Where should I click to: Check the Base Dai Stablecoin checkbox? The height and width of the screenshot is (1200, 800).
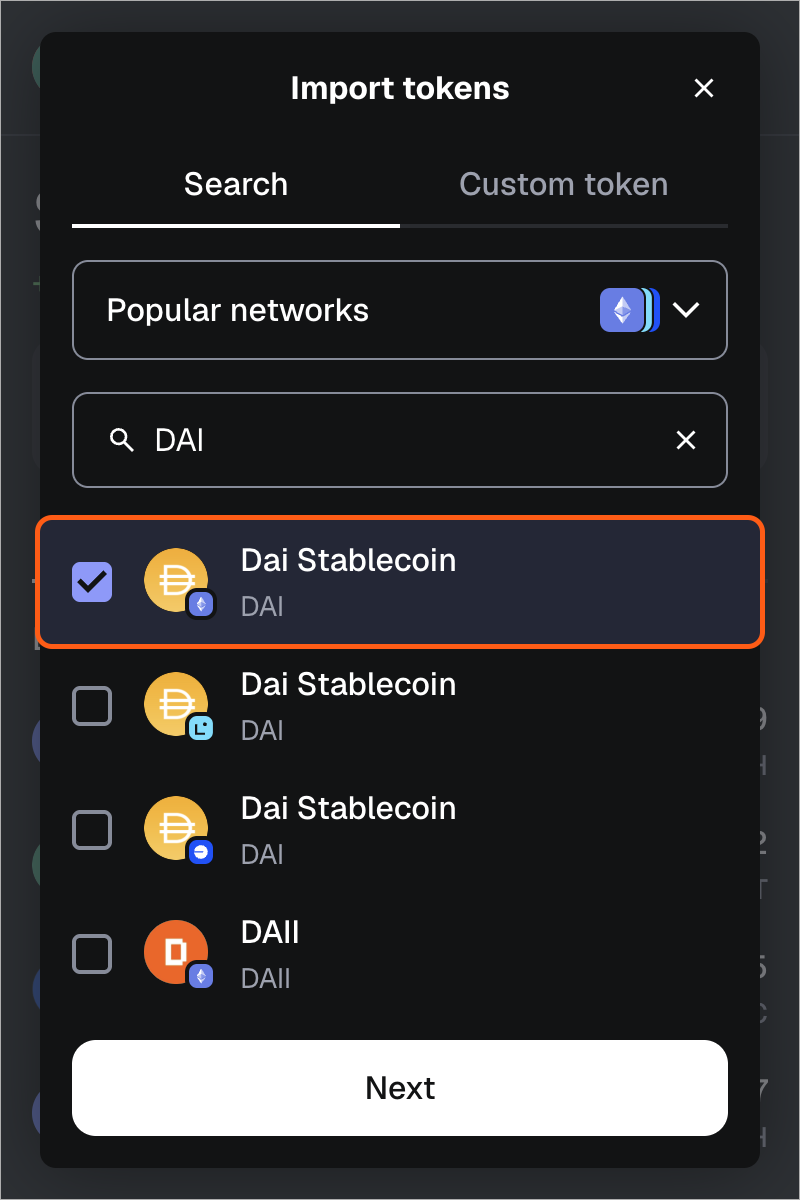click(93, 830)
